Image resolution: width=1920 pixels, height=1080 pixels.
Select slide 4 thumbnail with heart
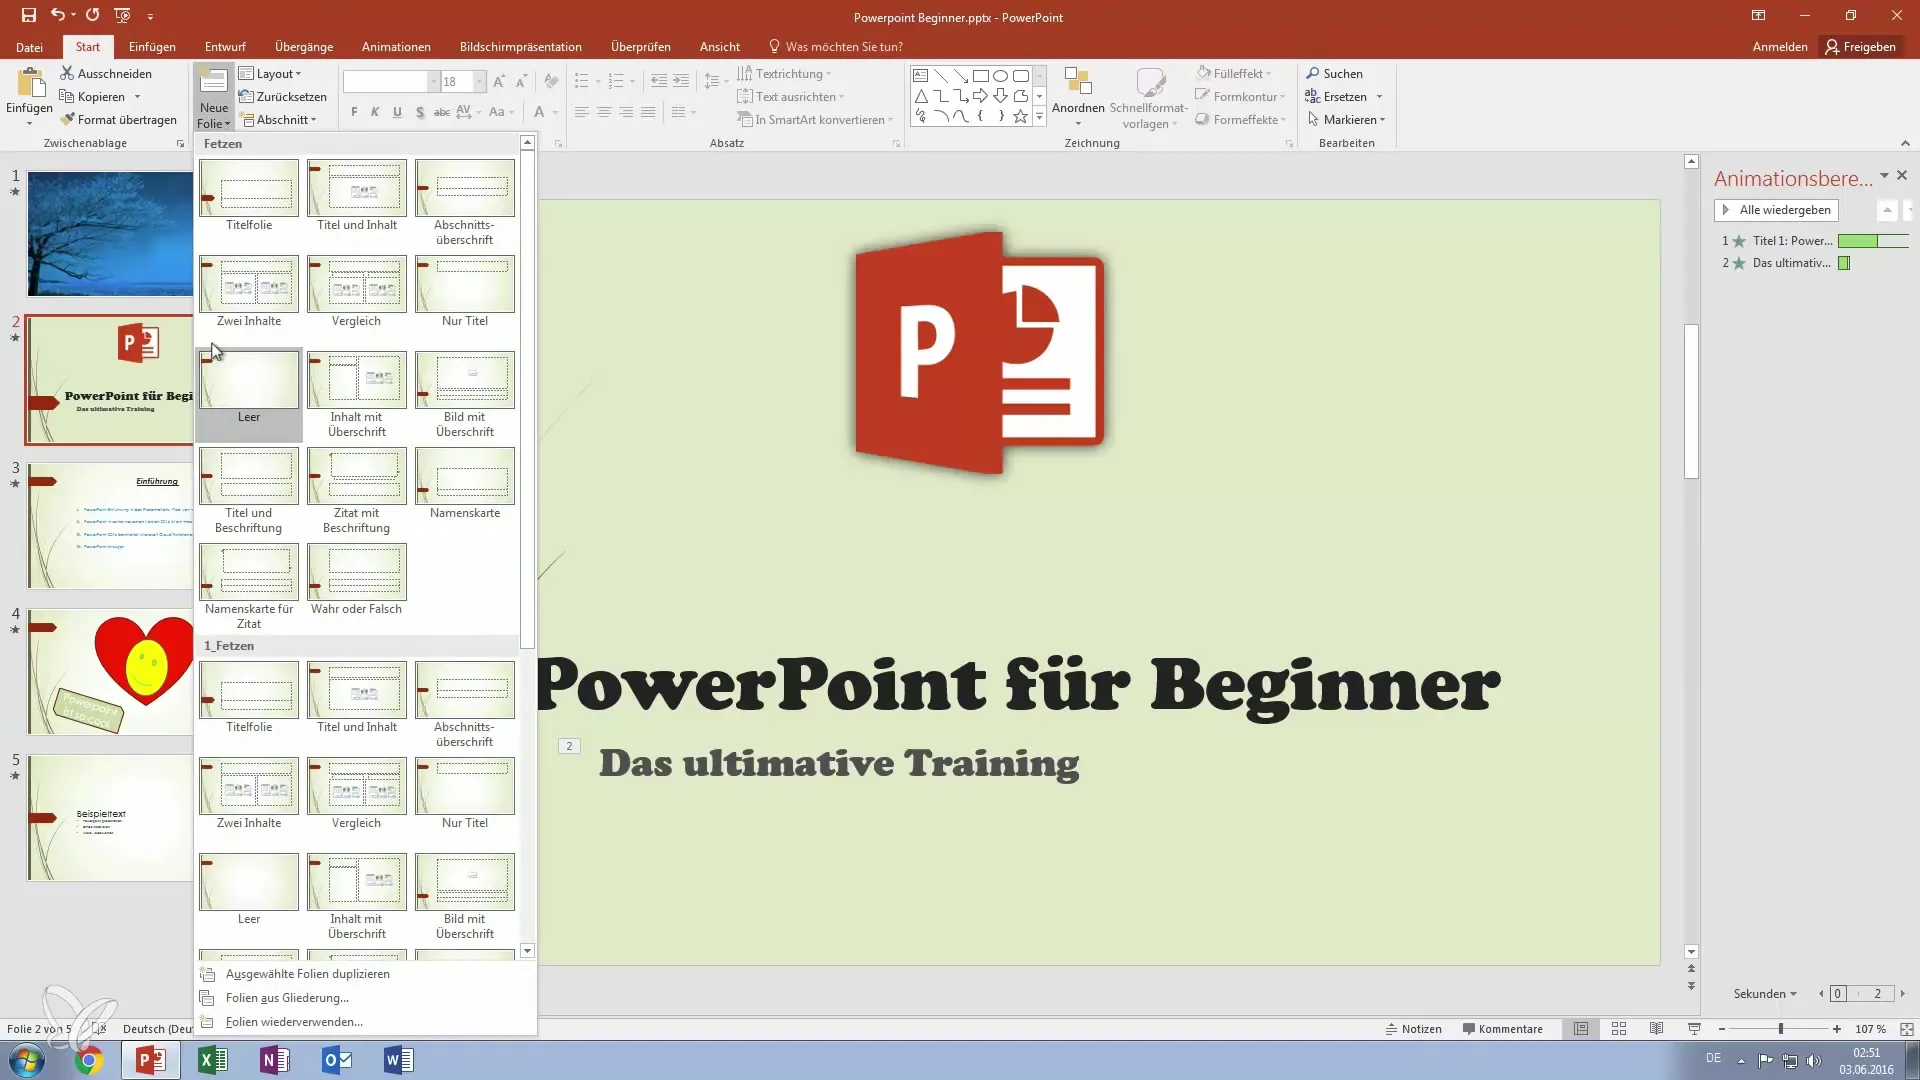(110, 671)
